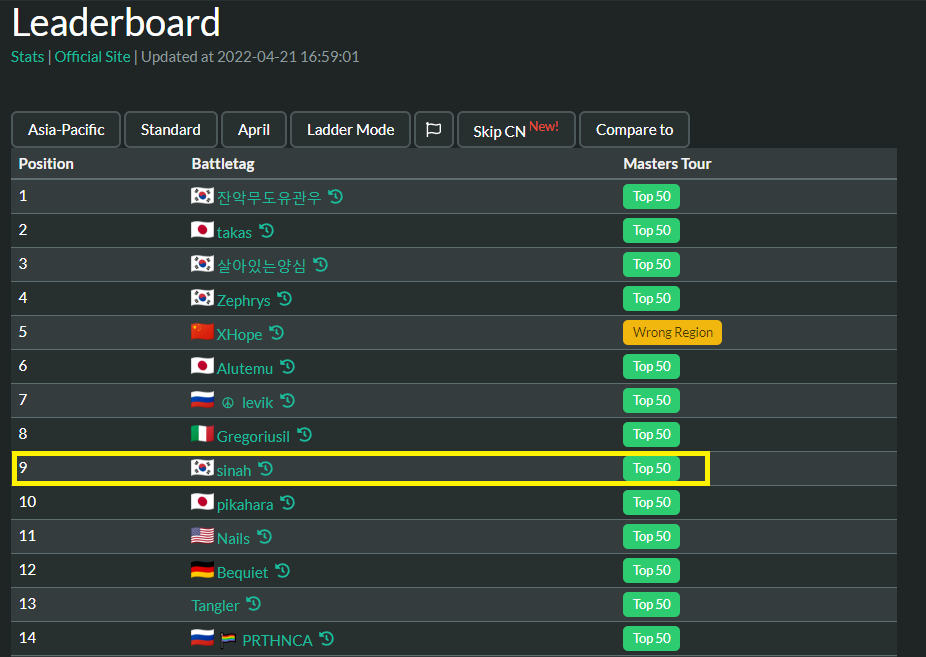Click history icon beside XHope

coord(277,333)
